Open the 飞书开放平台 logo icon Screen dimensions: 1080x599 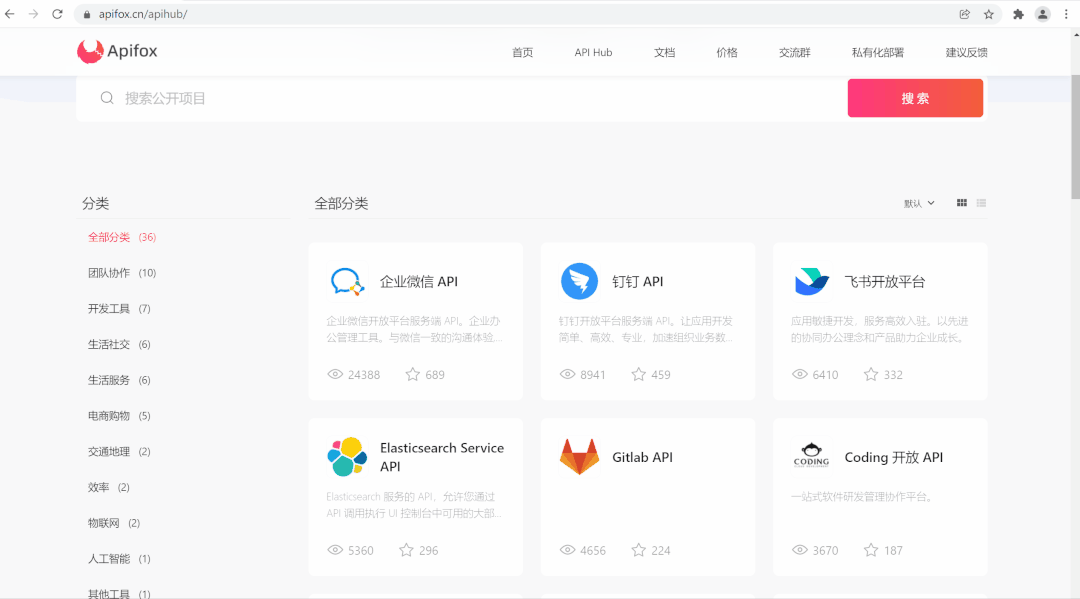tap(811, 281)
